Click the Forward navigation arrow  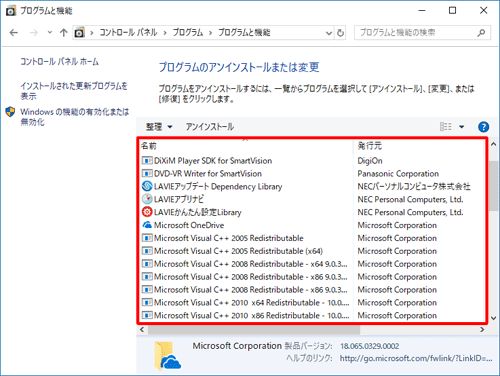coord(33,33)
